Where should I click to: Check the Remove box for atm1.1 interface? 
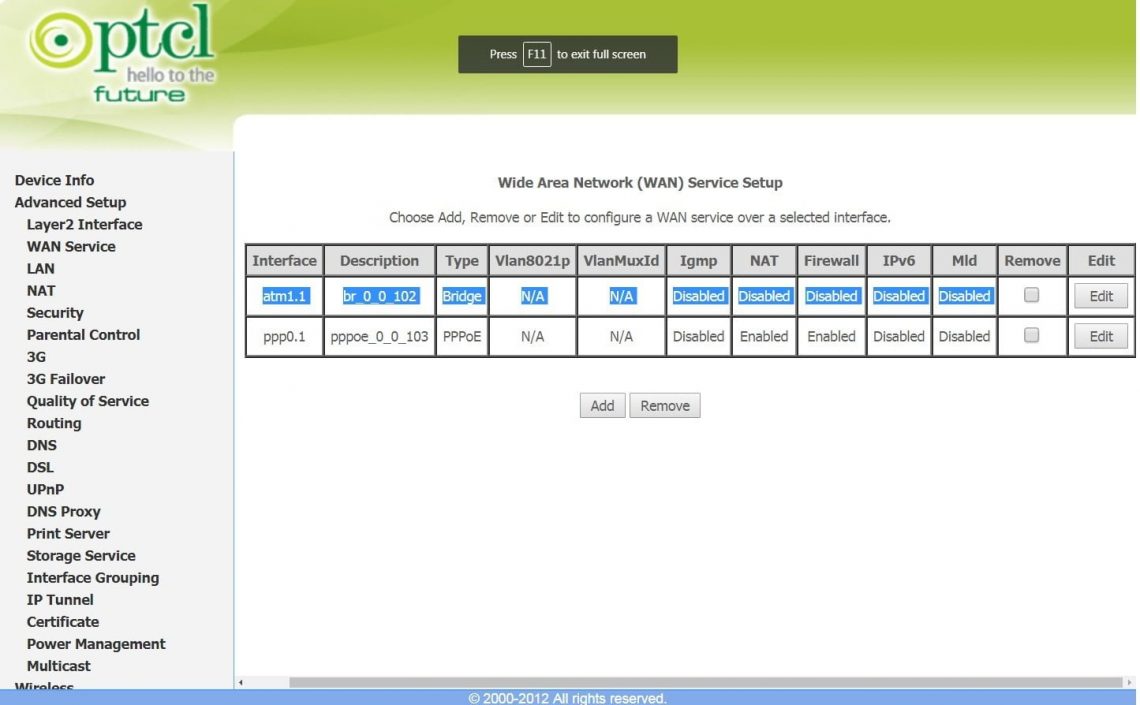pyautogui.click(x=1031, y=295)
